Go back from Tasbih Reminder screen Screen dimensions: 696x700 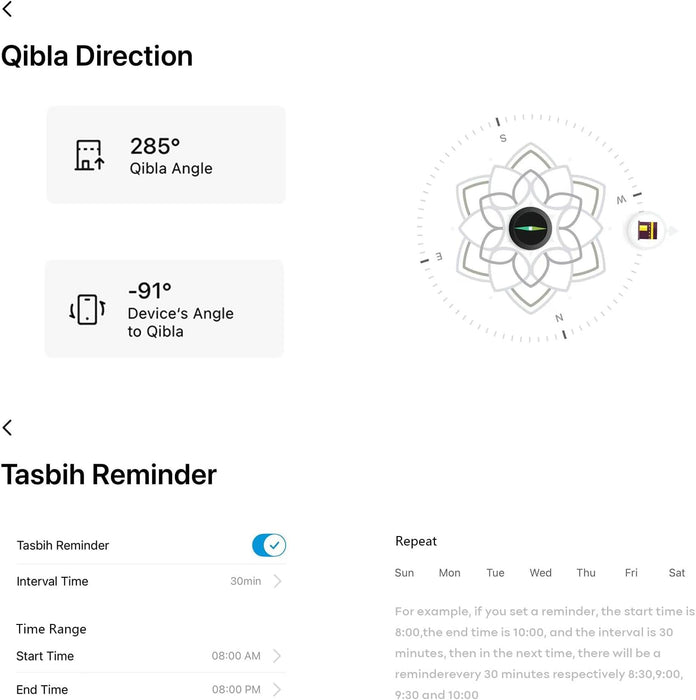pos(8,428)
